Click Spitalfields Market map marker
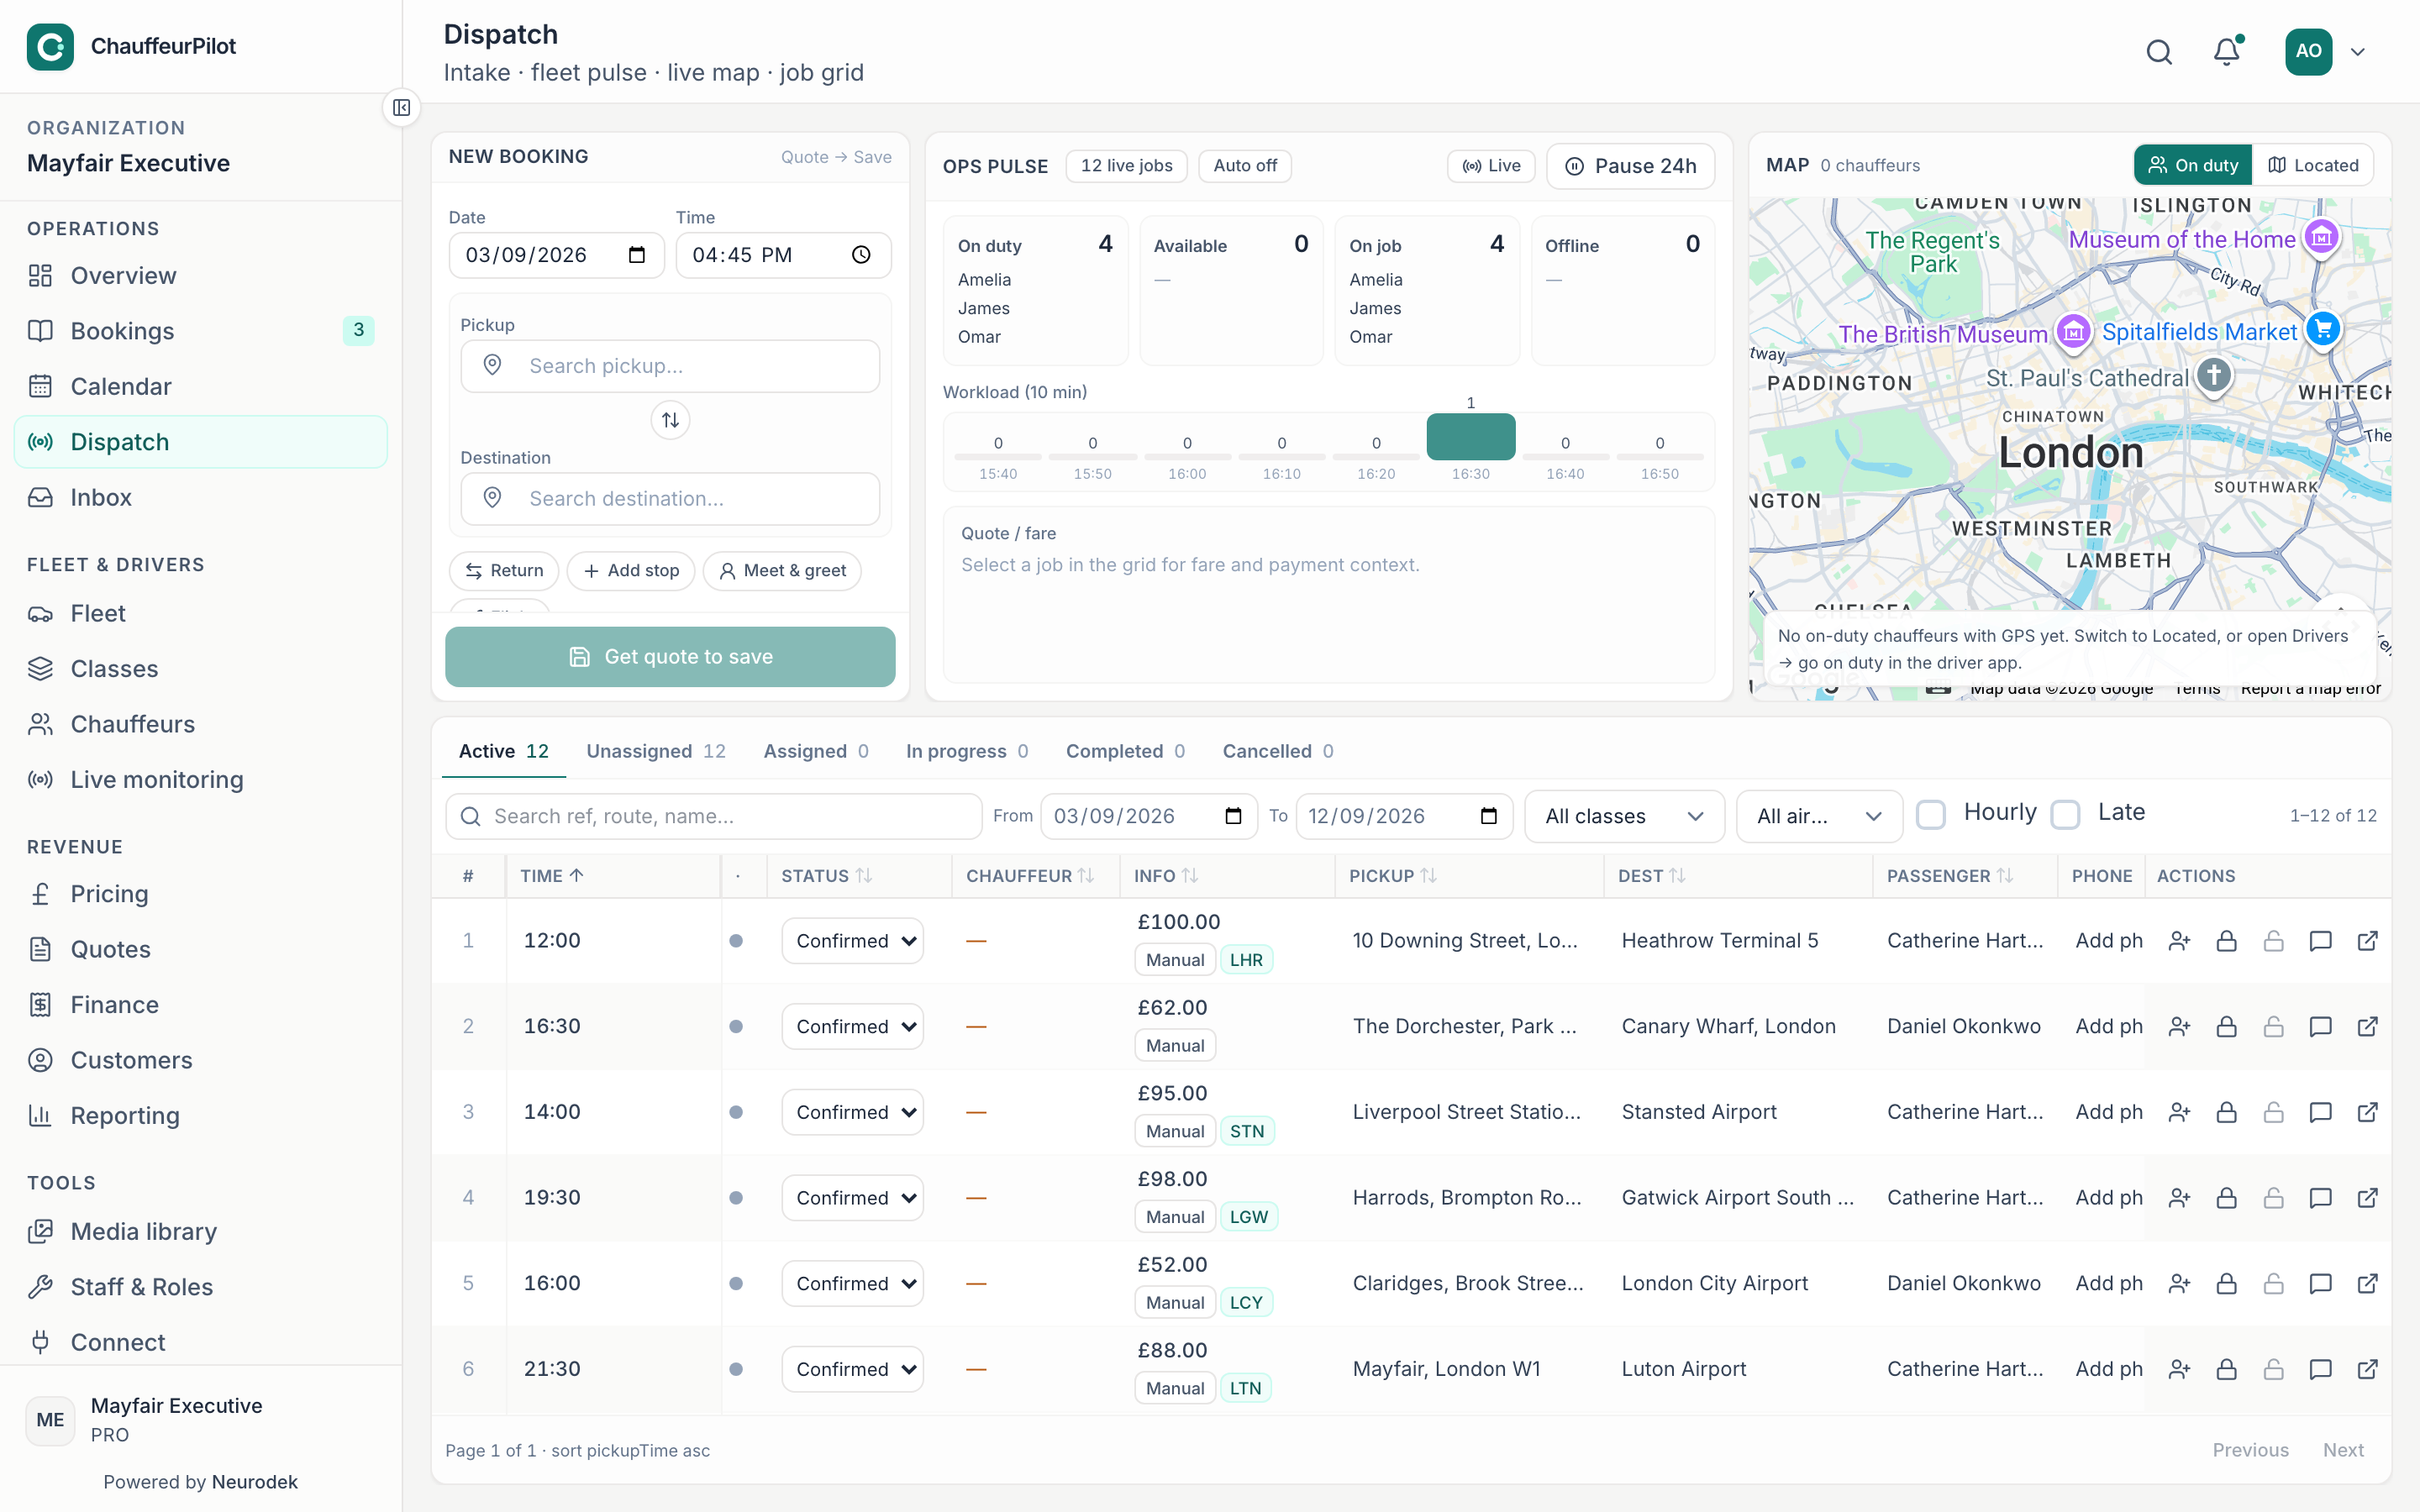 tap(2323, 329)
